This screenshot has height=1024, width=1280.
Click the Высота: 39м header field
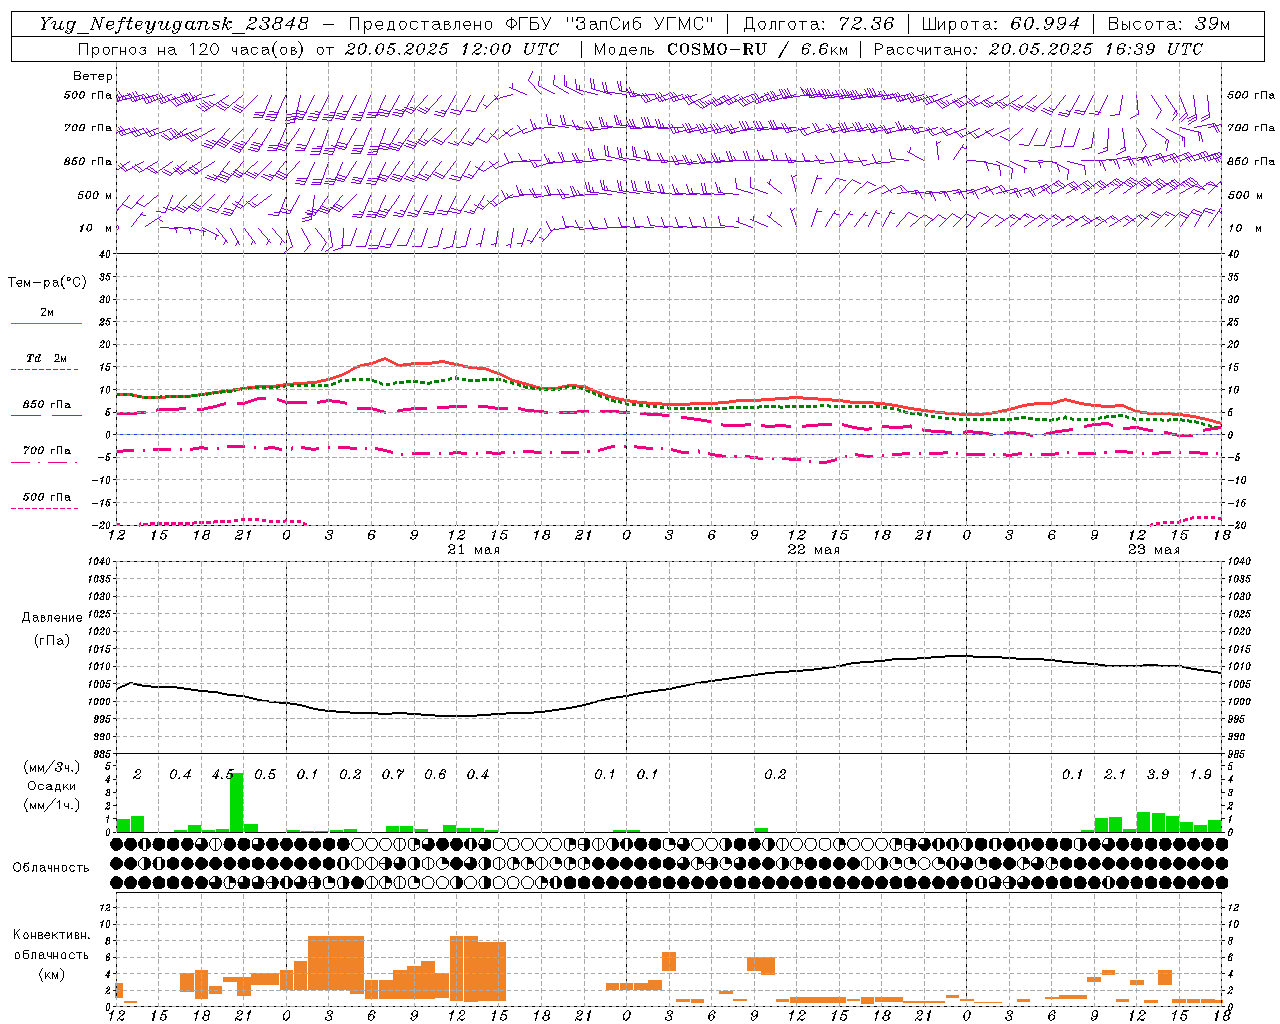coord(1169,24)
